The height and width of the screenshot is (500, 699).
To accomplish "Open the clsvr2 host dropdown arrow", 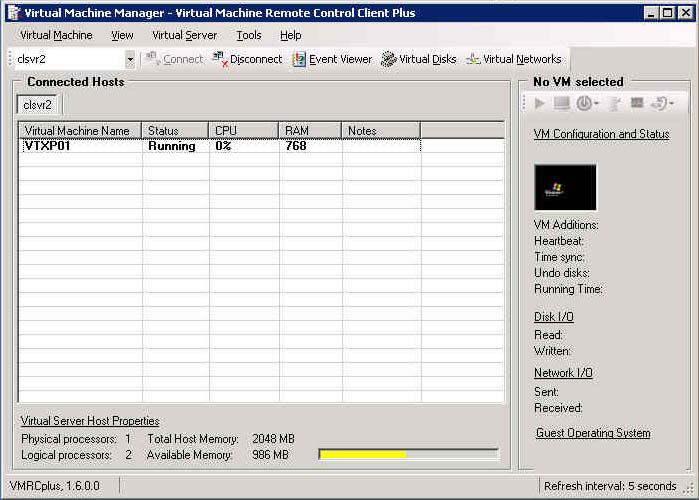I will [130, 59].
